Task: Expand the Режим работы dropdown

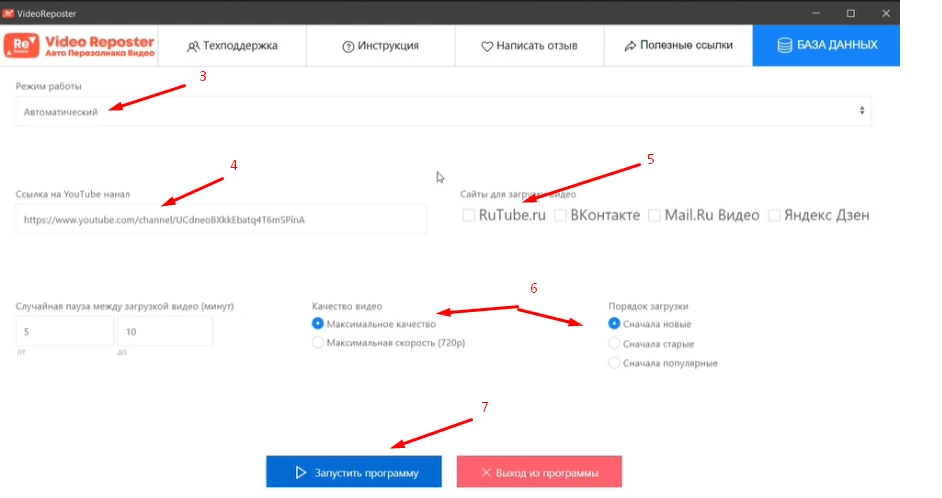Action: (443, 111)
